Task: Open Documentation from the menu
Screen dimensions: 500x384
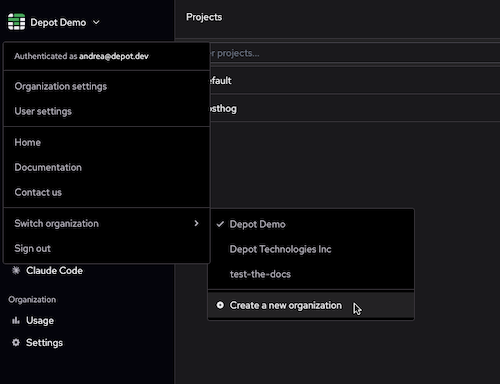Action: pos(107,167)
